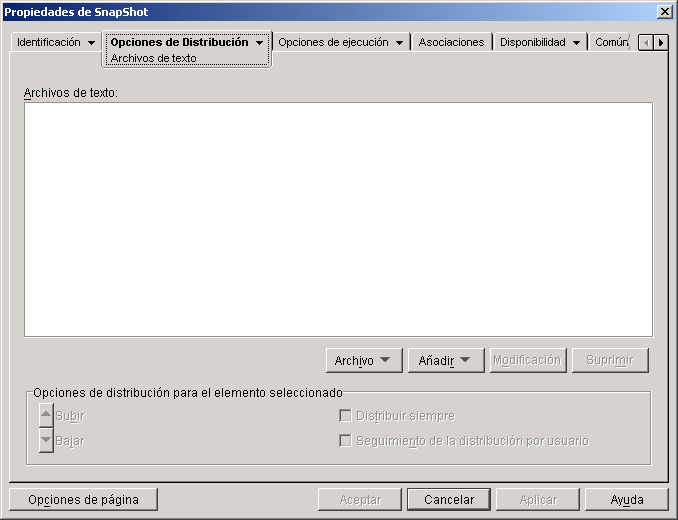
Task: Toggle the Distribuir siempre checkbox
Action: 345,416
